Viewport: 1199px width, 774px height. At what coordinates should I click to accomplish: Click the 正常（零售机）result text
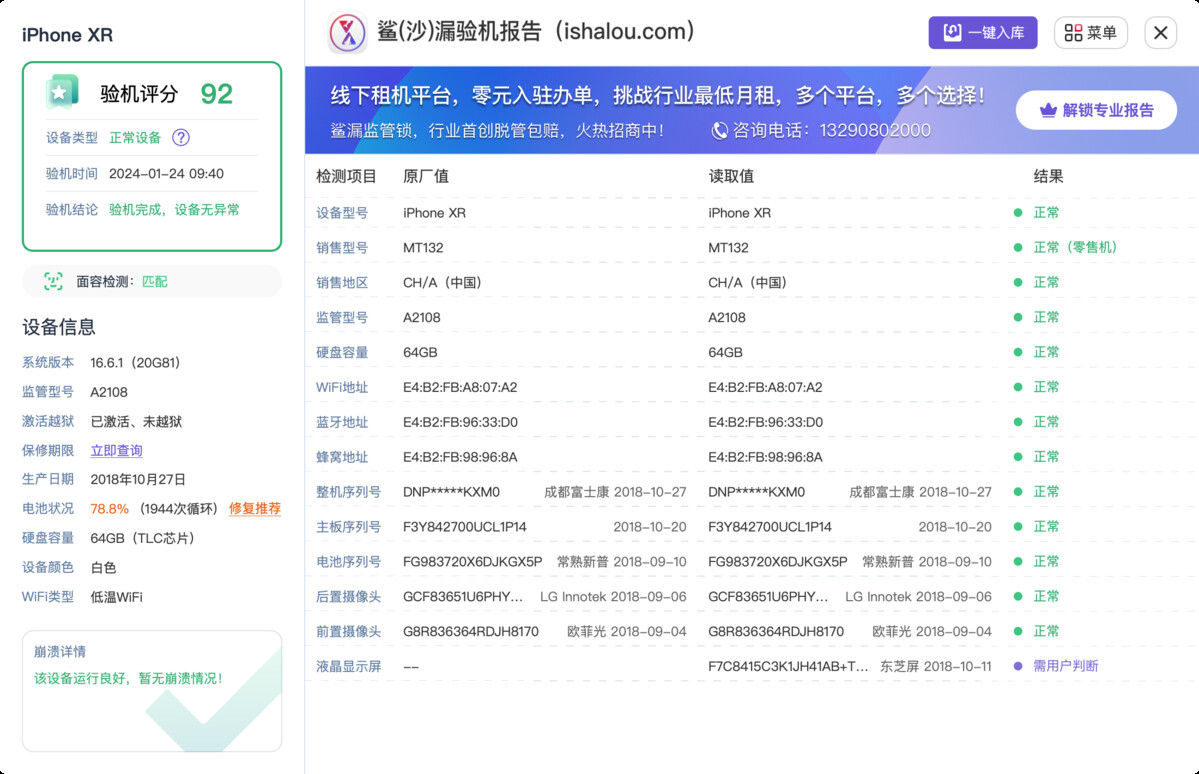point(1075,248)
